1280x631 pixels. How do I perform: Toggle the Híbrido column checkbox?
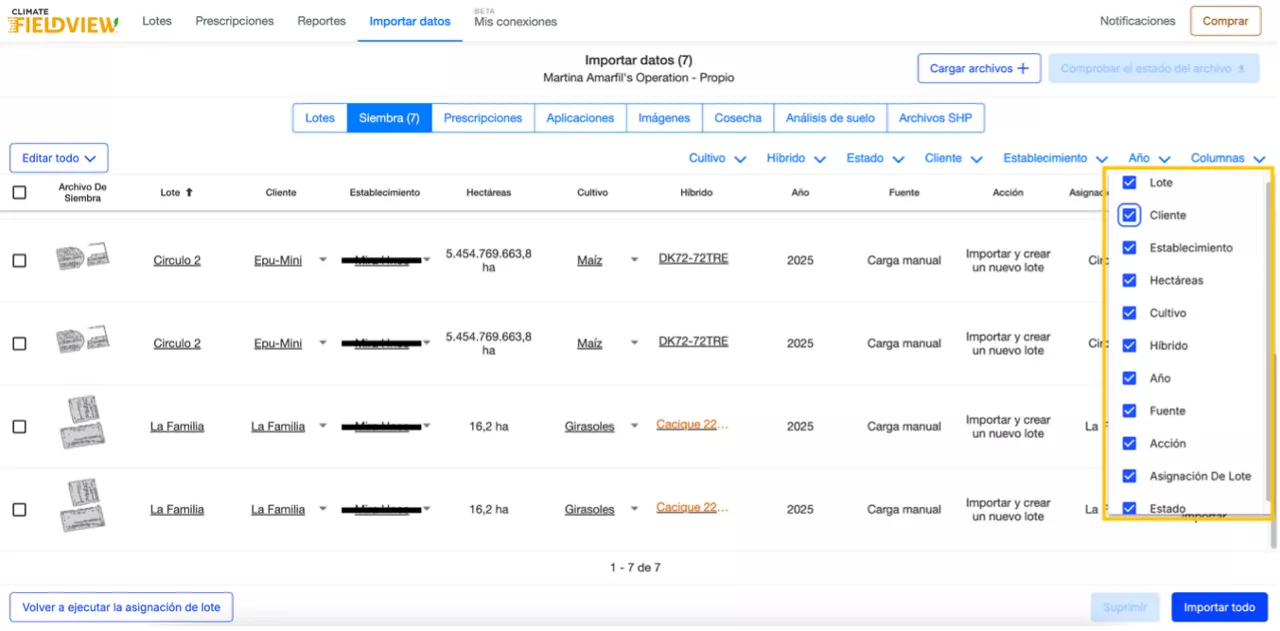pos(1129,346)
